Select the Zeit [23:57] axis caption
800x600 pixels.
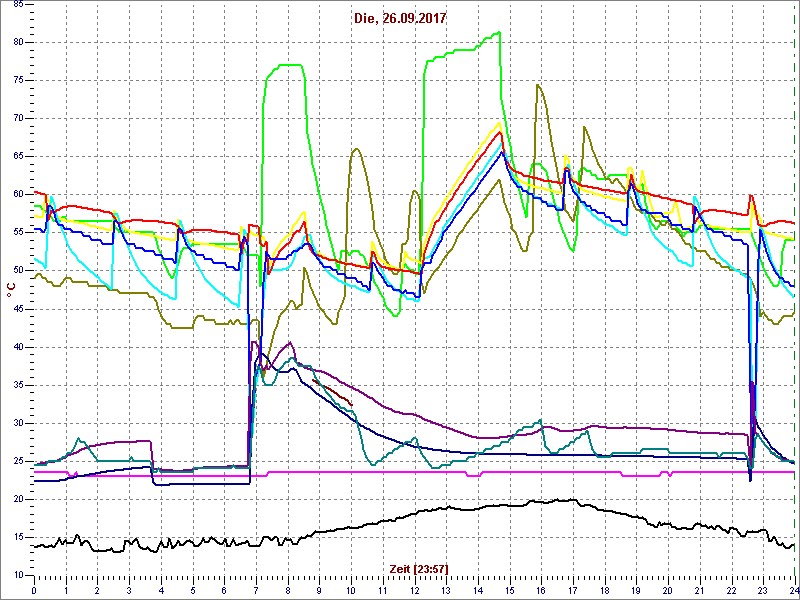click(x=419, y=568)
